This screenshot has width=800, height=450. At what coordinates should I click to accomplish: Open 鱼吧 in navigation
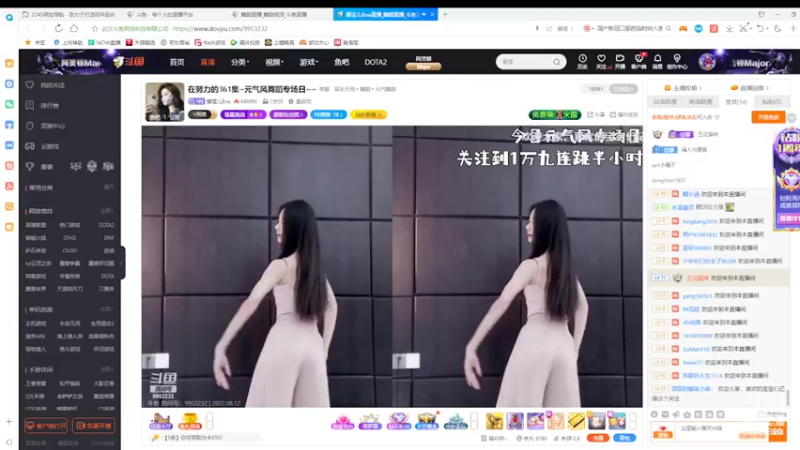pos(341,62)
